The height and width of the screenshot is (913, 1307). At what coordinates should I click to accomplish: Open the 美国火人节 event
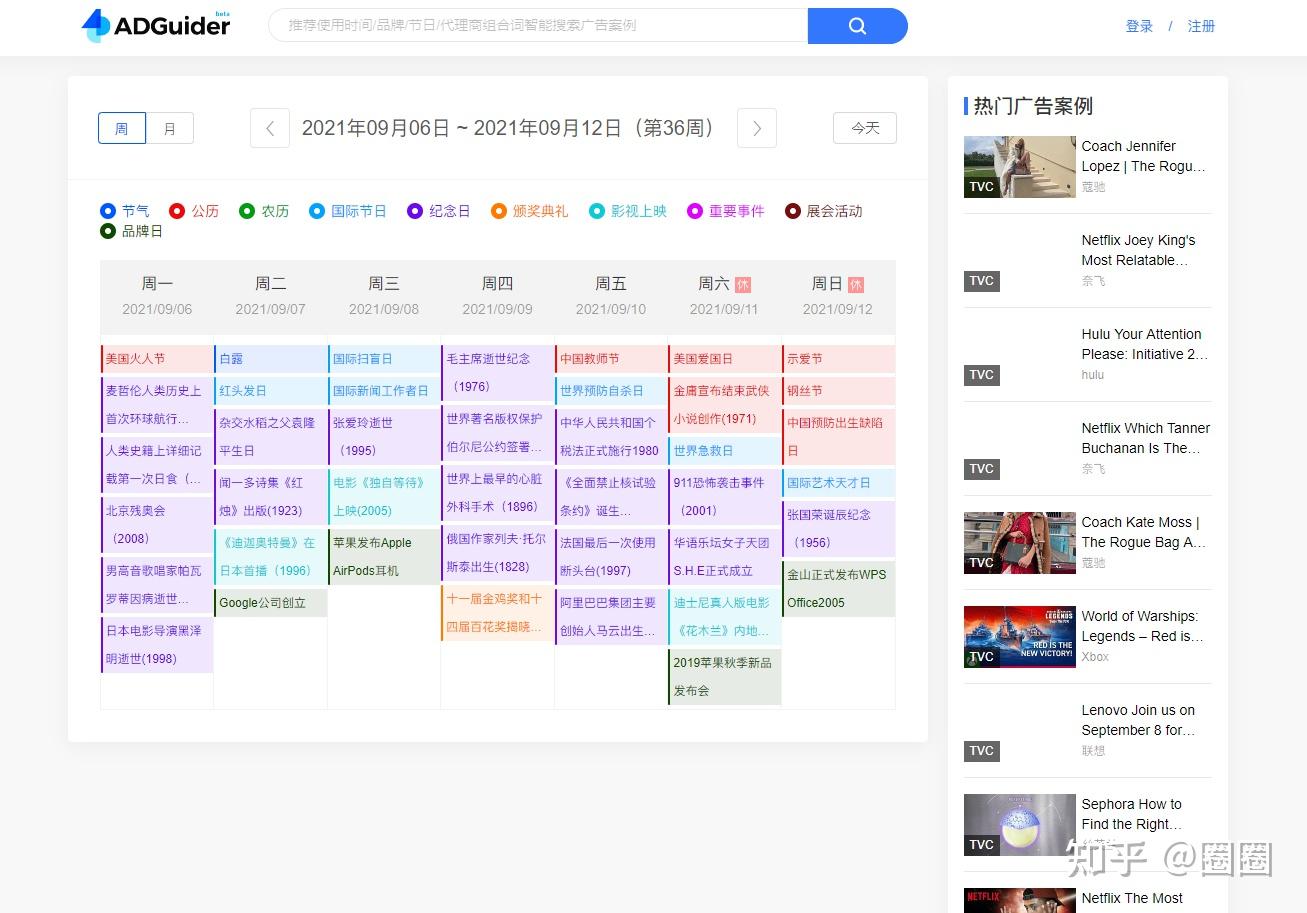point(157,359)
